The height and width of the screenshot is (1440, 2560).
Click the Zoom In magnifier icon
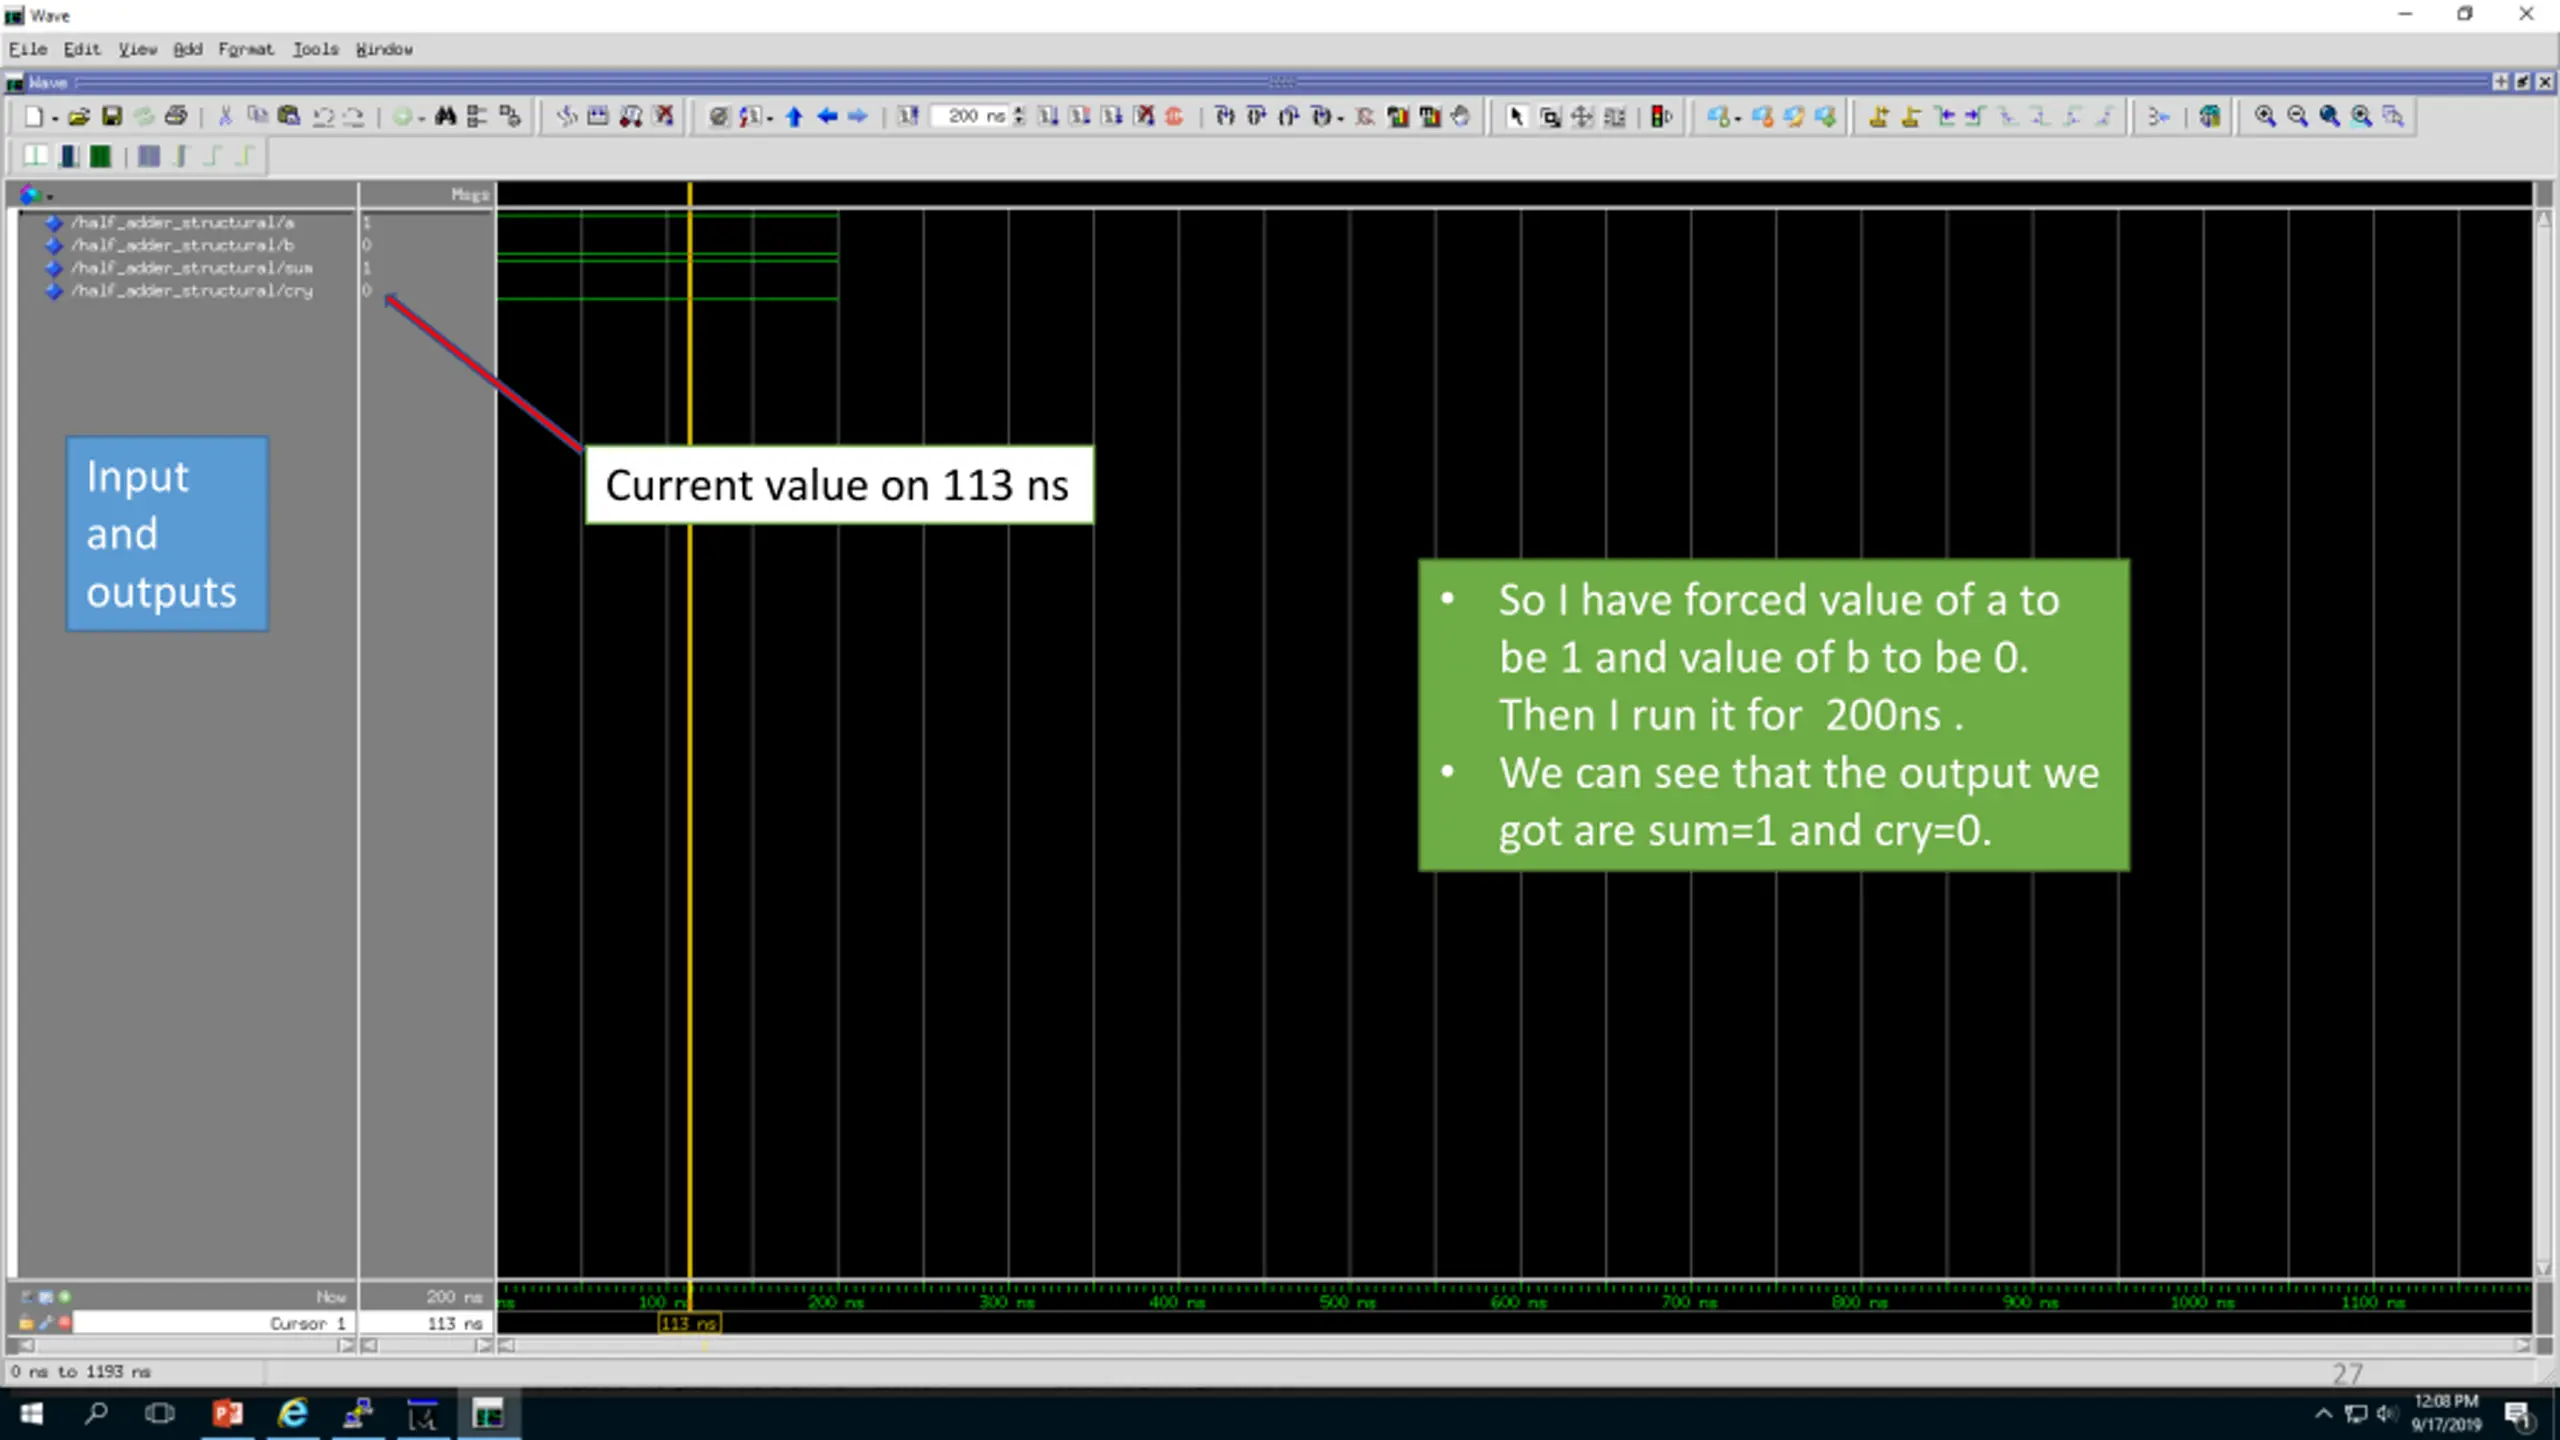point(2266,117)
